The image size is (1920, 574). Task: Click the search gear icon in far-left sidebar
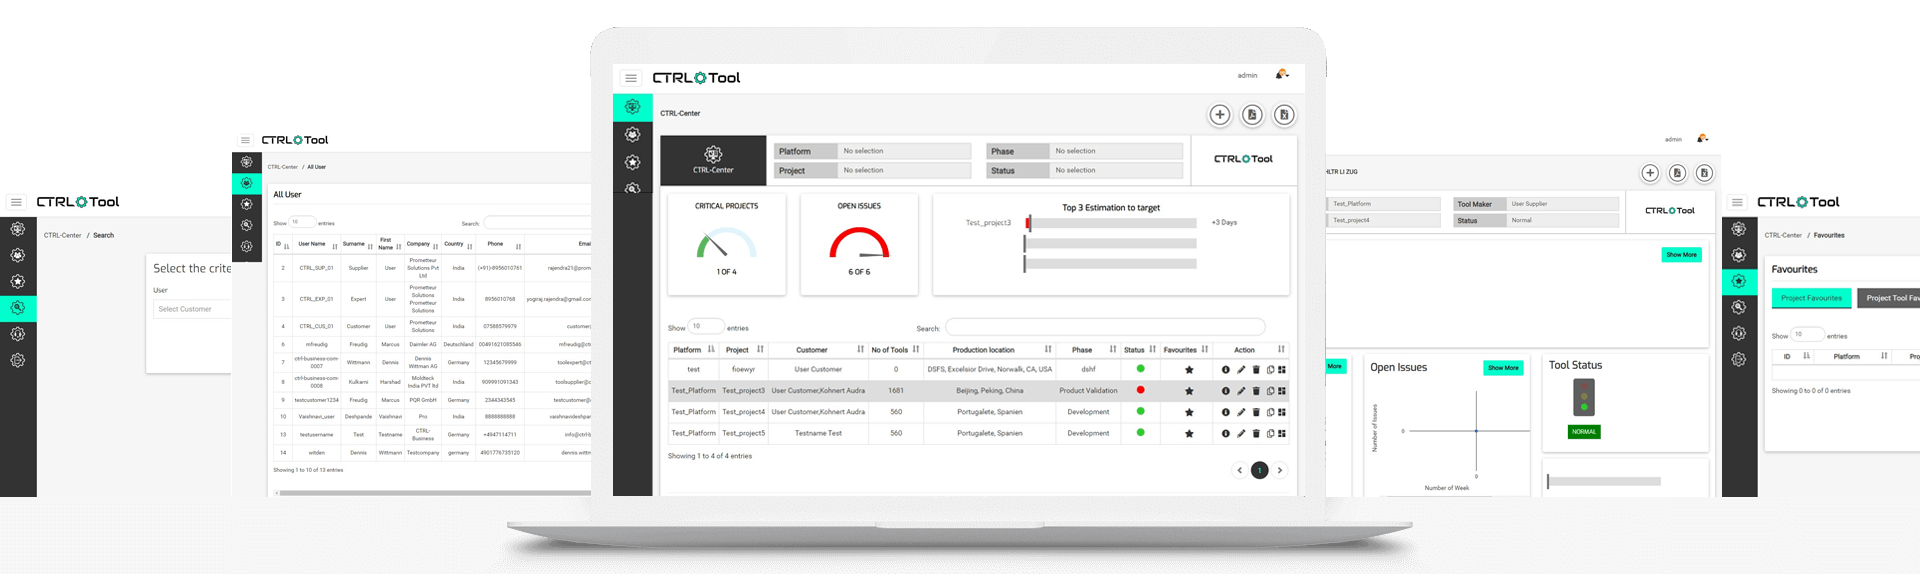coord(18,308)
